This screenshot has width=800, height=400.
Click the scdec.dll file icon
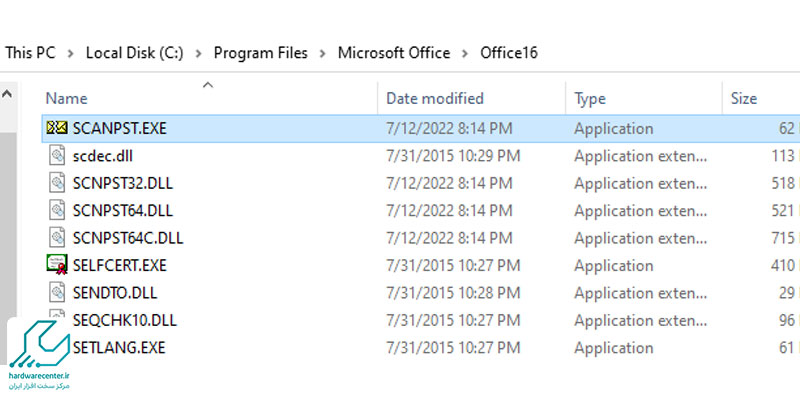click(57, 156)
